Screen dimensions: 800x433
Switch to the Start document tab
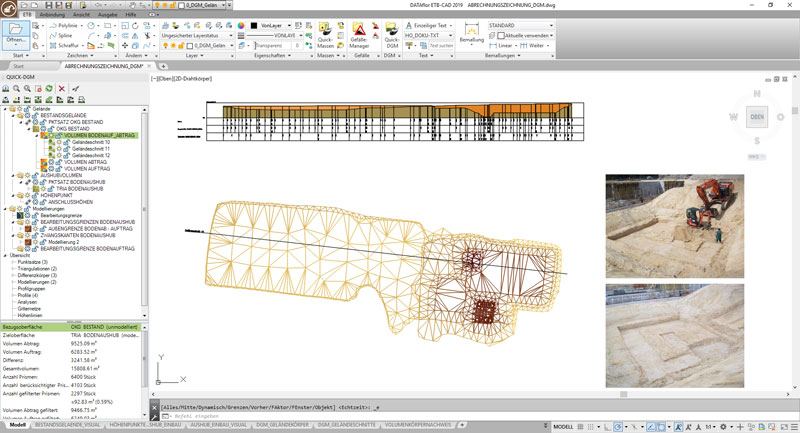(18, 66)
